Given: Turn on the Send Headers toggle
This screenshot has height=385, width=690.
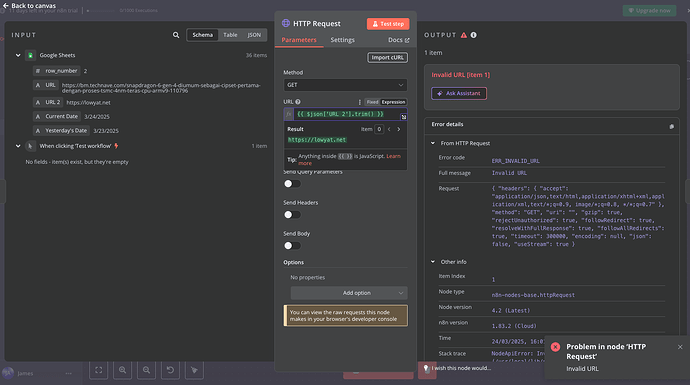Looking at the screenshot, I should [x=292, y=215].
